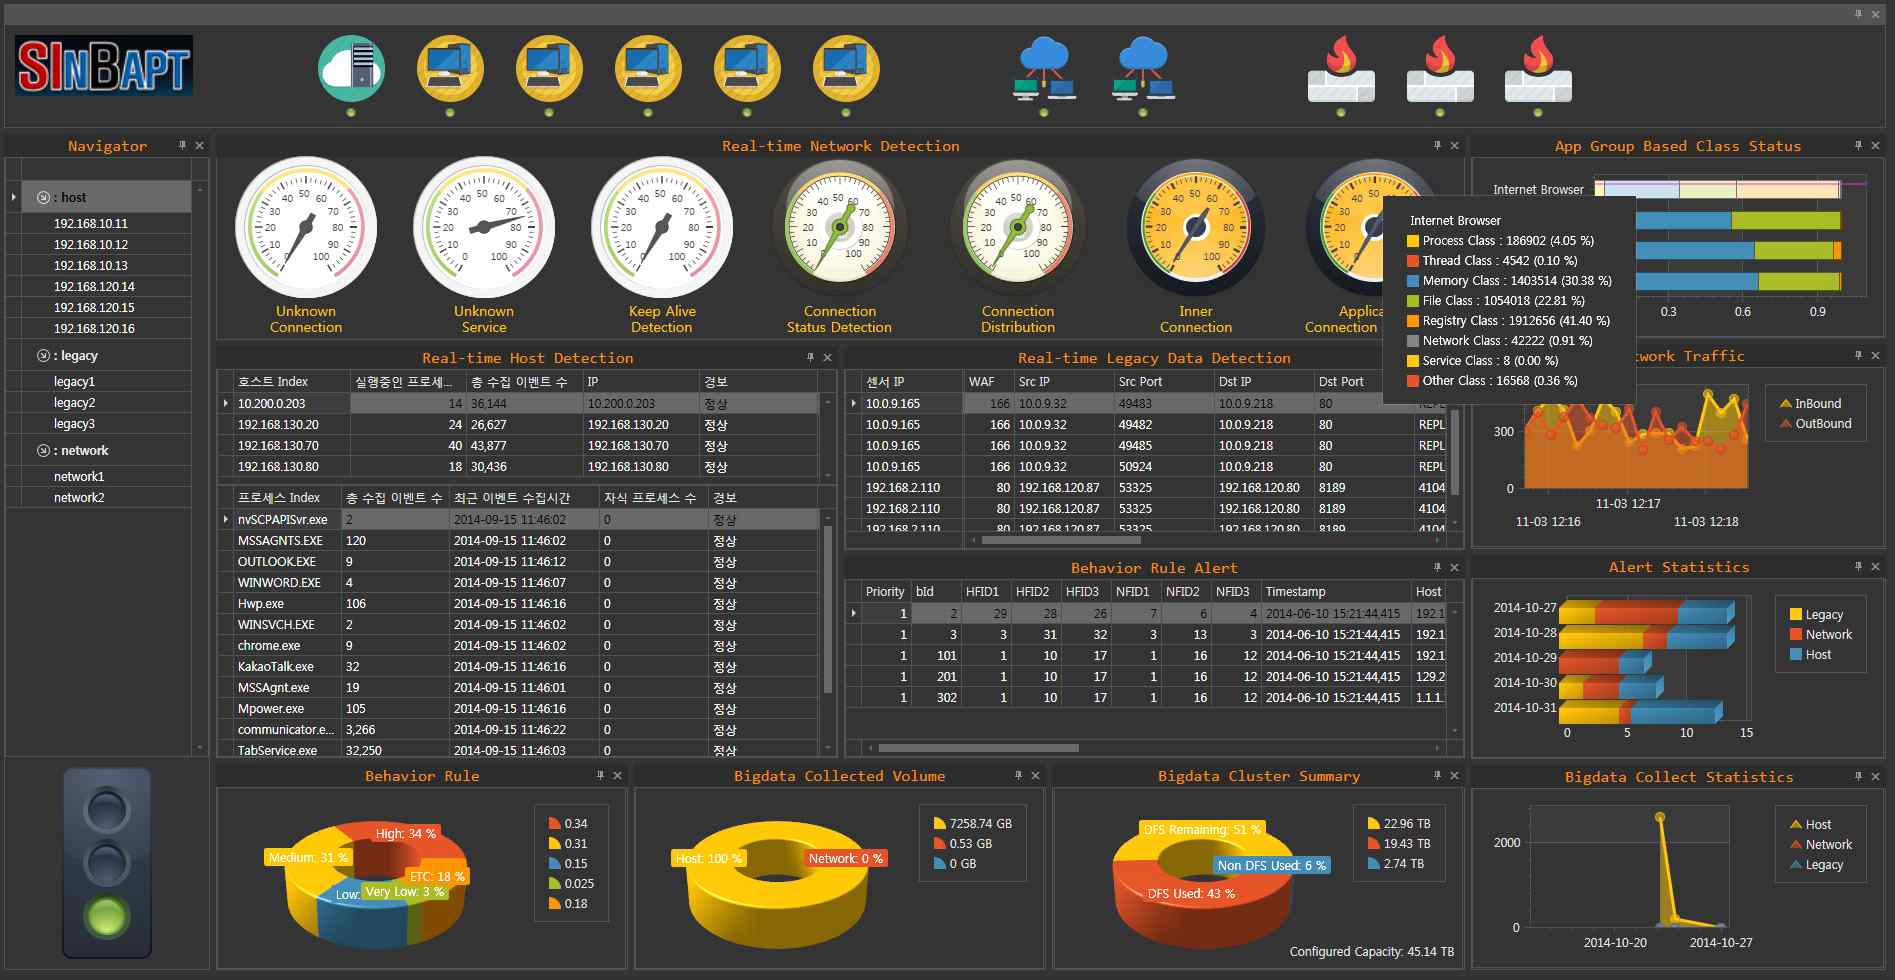This screenshot has width=1895, height=980.
Task: Toggle 0.34 legend in Behavior Rule
Action: click(567, 823)
